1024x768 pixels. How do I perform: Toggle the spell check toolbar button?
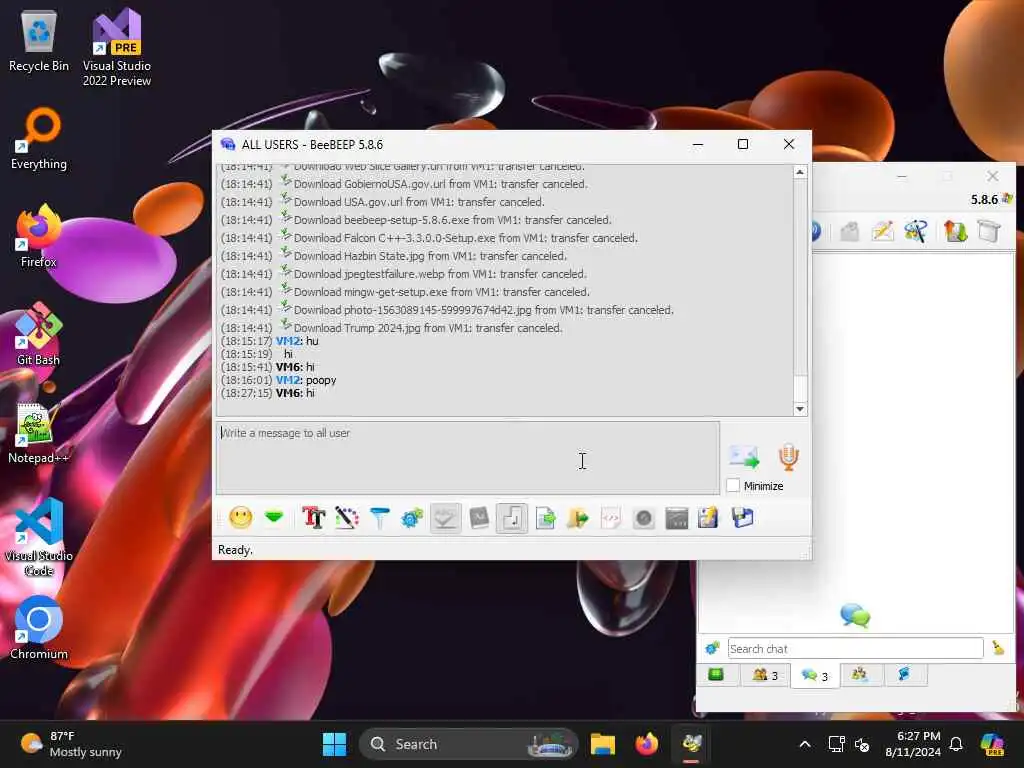tap(445, 518)
